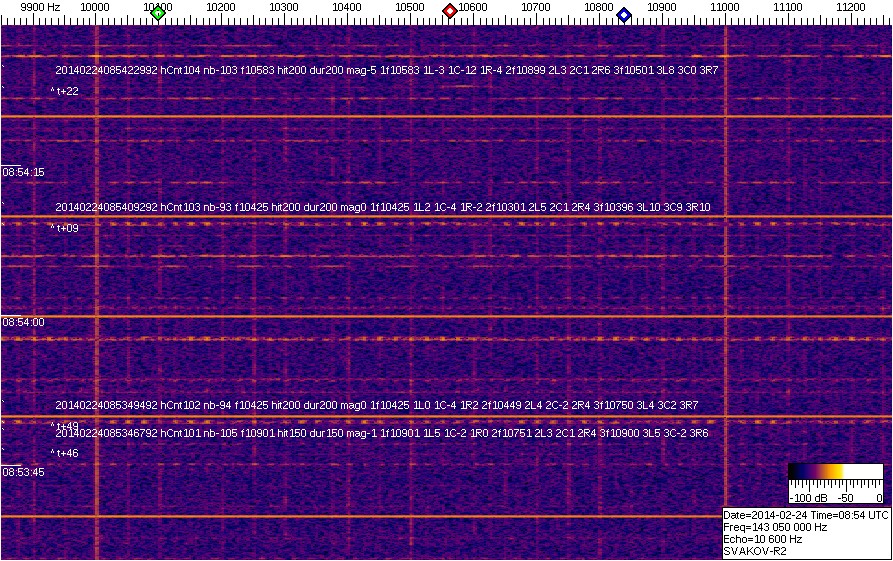
Task: Click the hCnt104 detection annotation line
Action: coord(386,70)
